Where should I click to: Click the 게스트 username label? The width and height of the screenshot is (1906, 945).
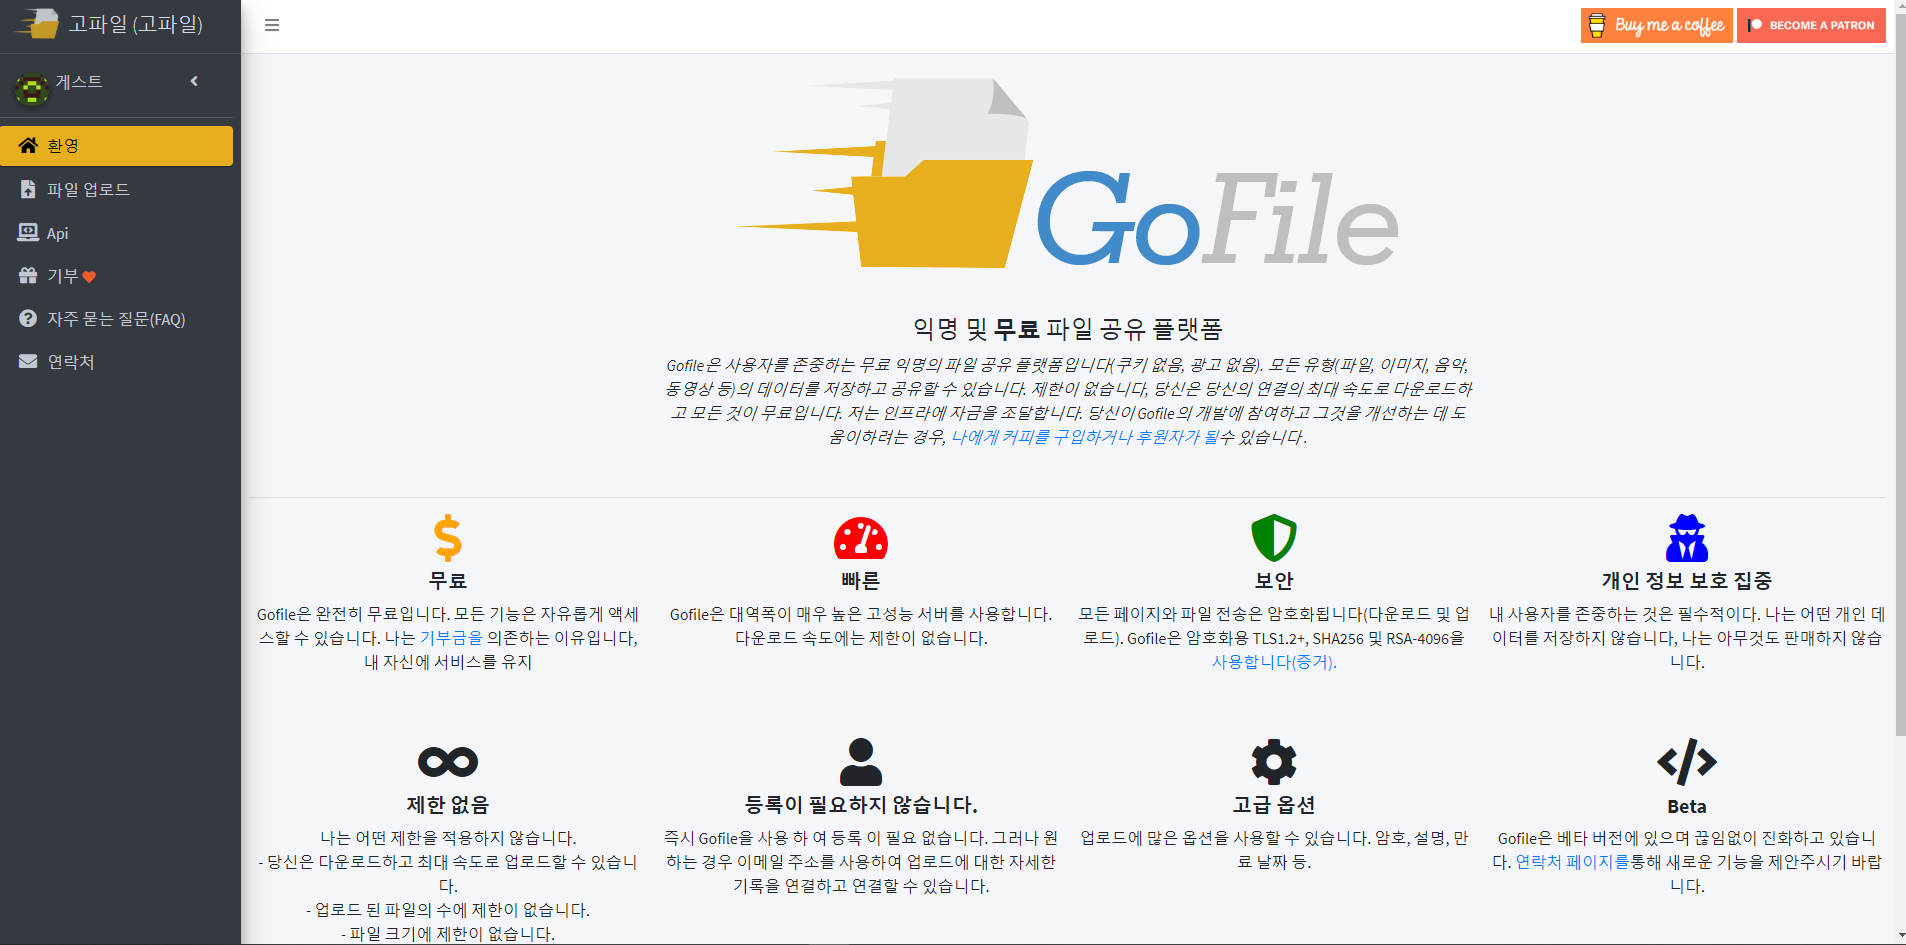tap(79, 82)
